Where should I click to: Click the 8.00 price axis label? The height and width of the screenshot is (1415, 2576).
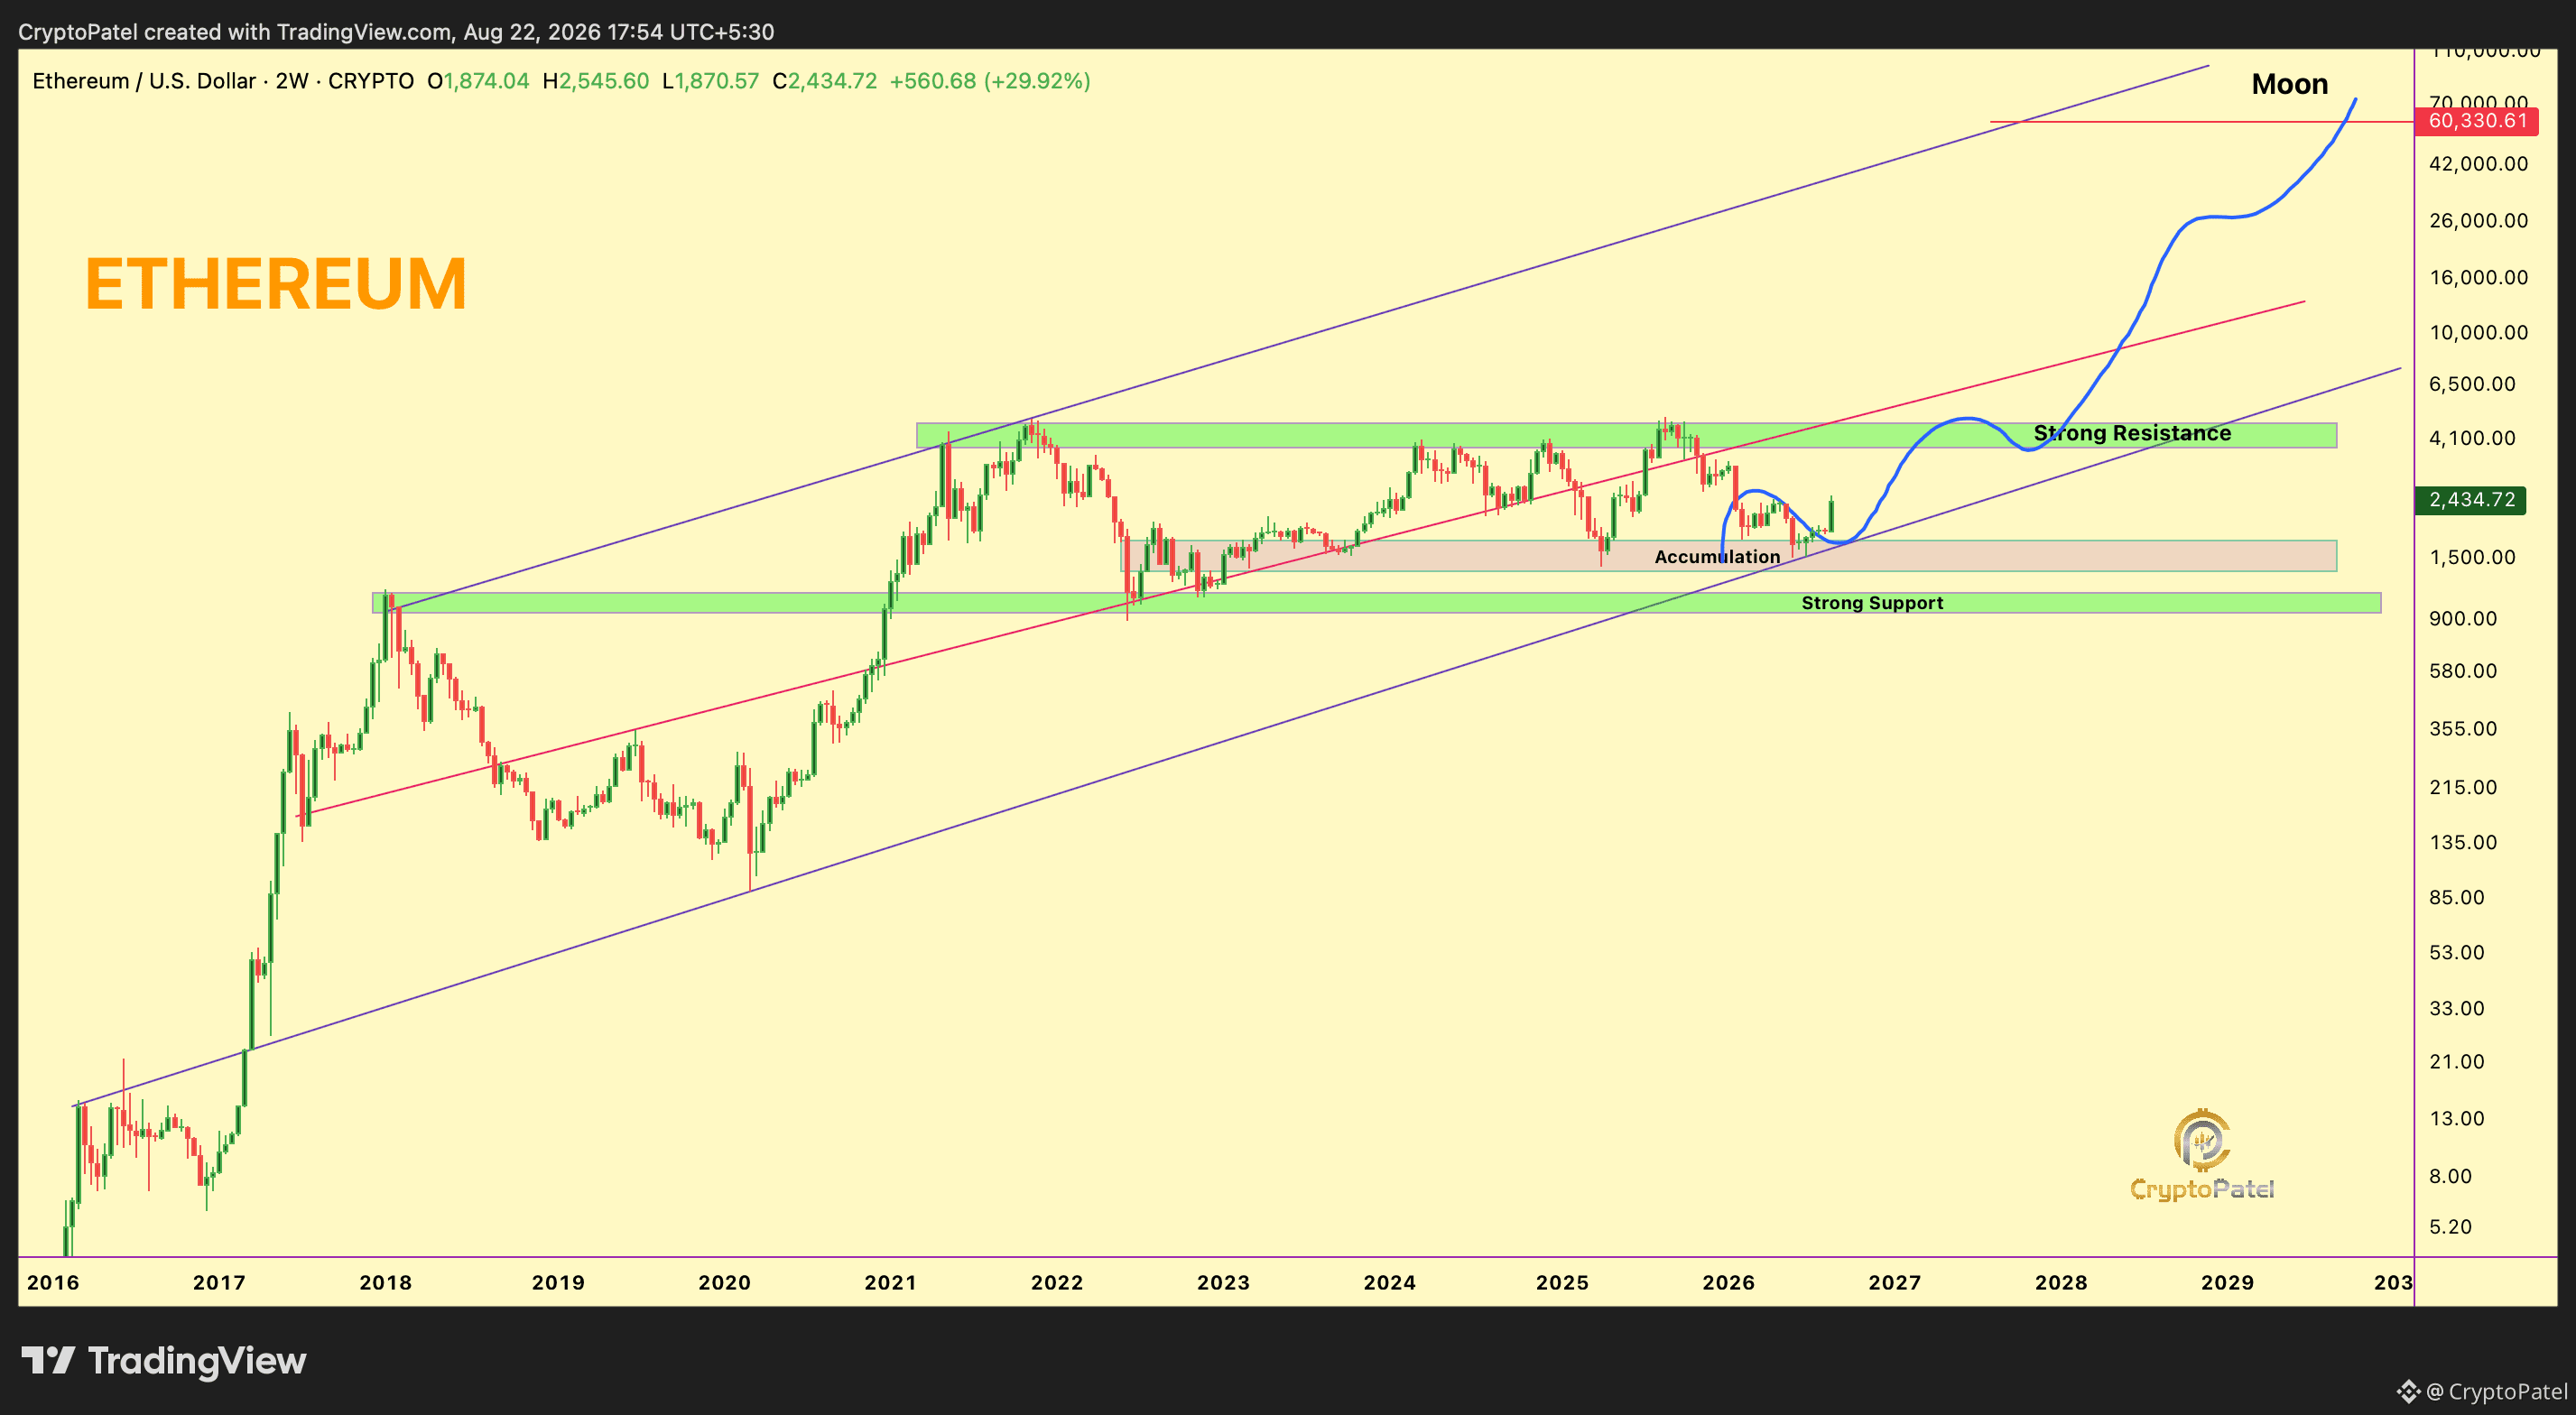(2451, 1176)
